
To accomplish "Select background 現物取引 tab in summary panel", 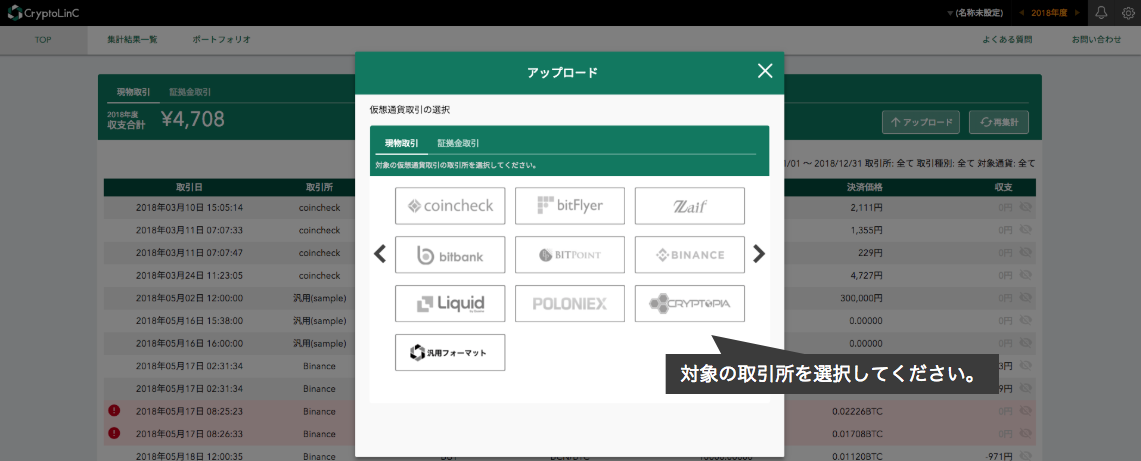I will (133, 92).
